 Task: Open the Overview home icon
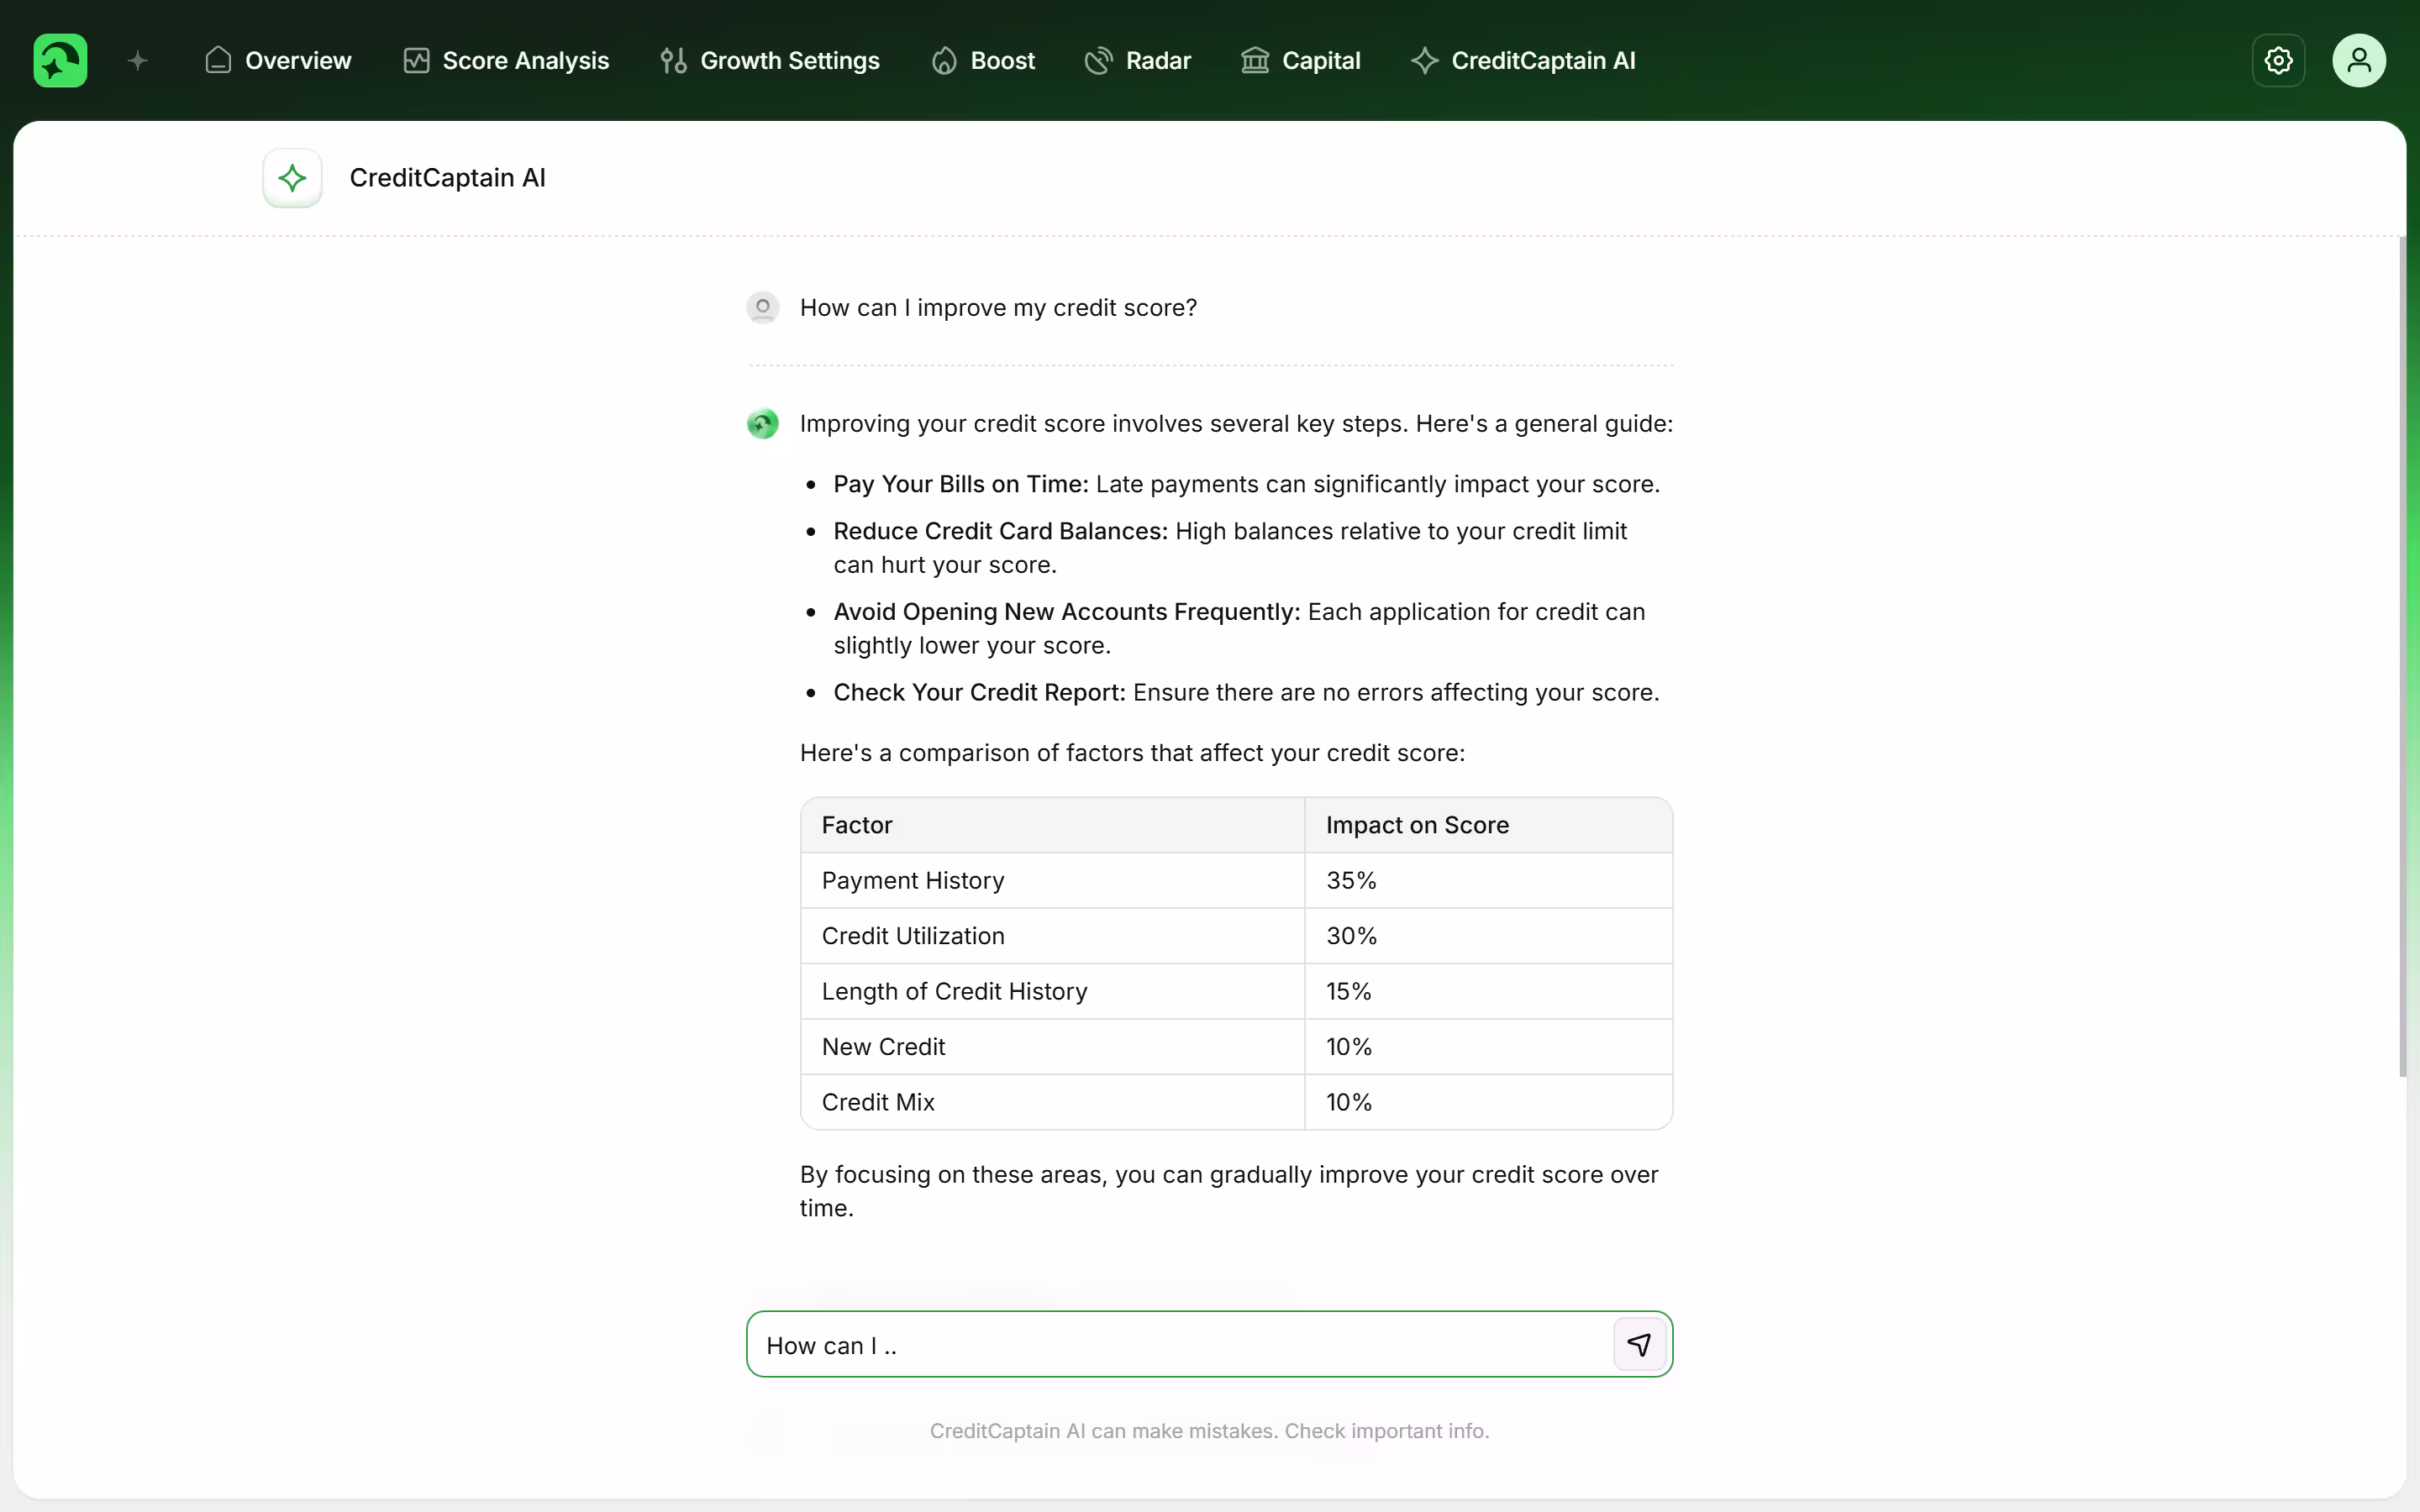[x=218, y=61]
